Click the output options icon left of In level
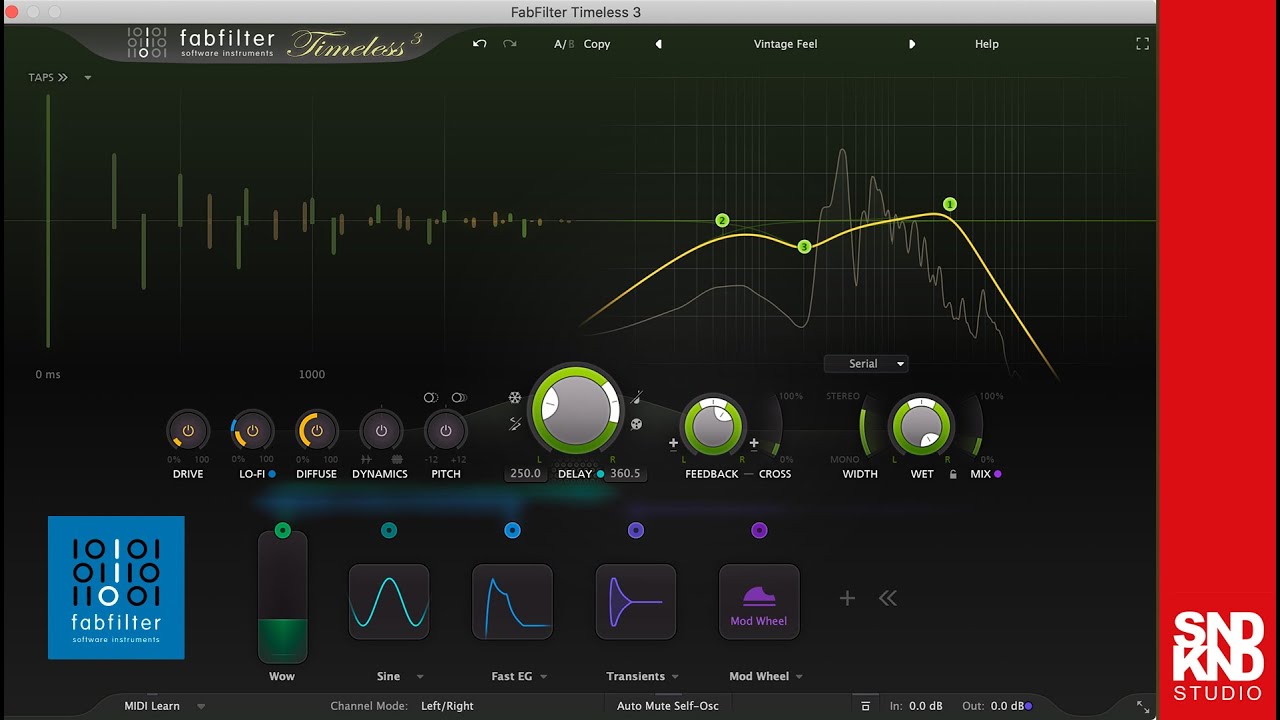Viewport: 1280px width, 720px height. click(x=866, y=706)
